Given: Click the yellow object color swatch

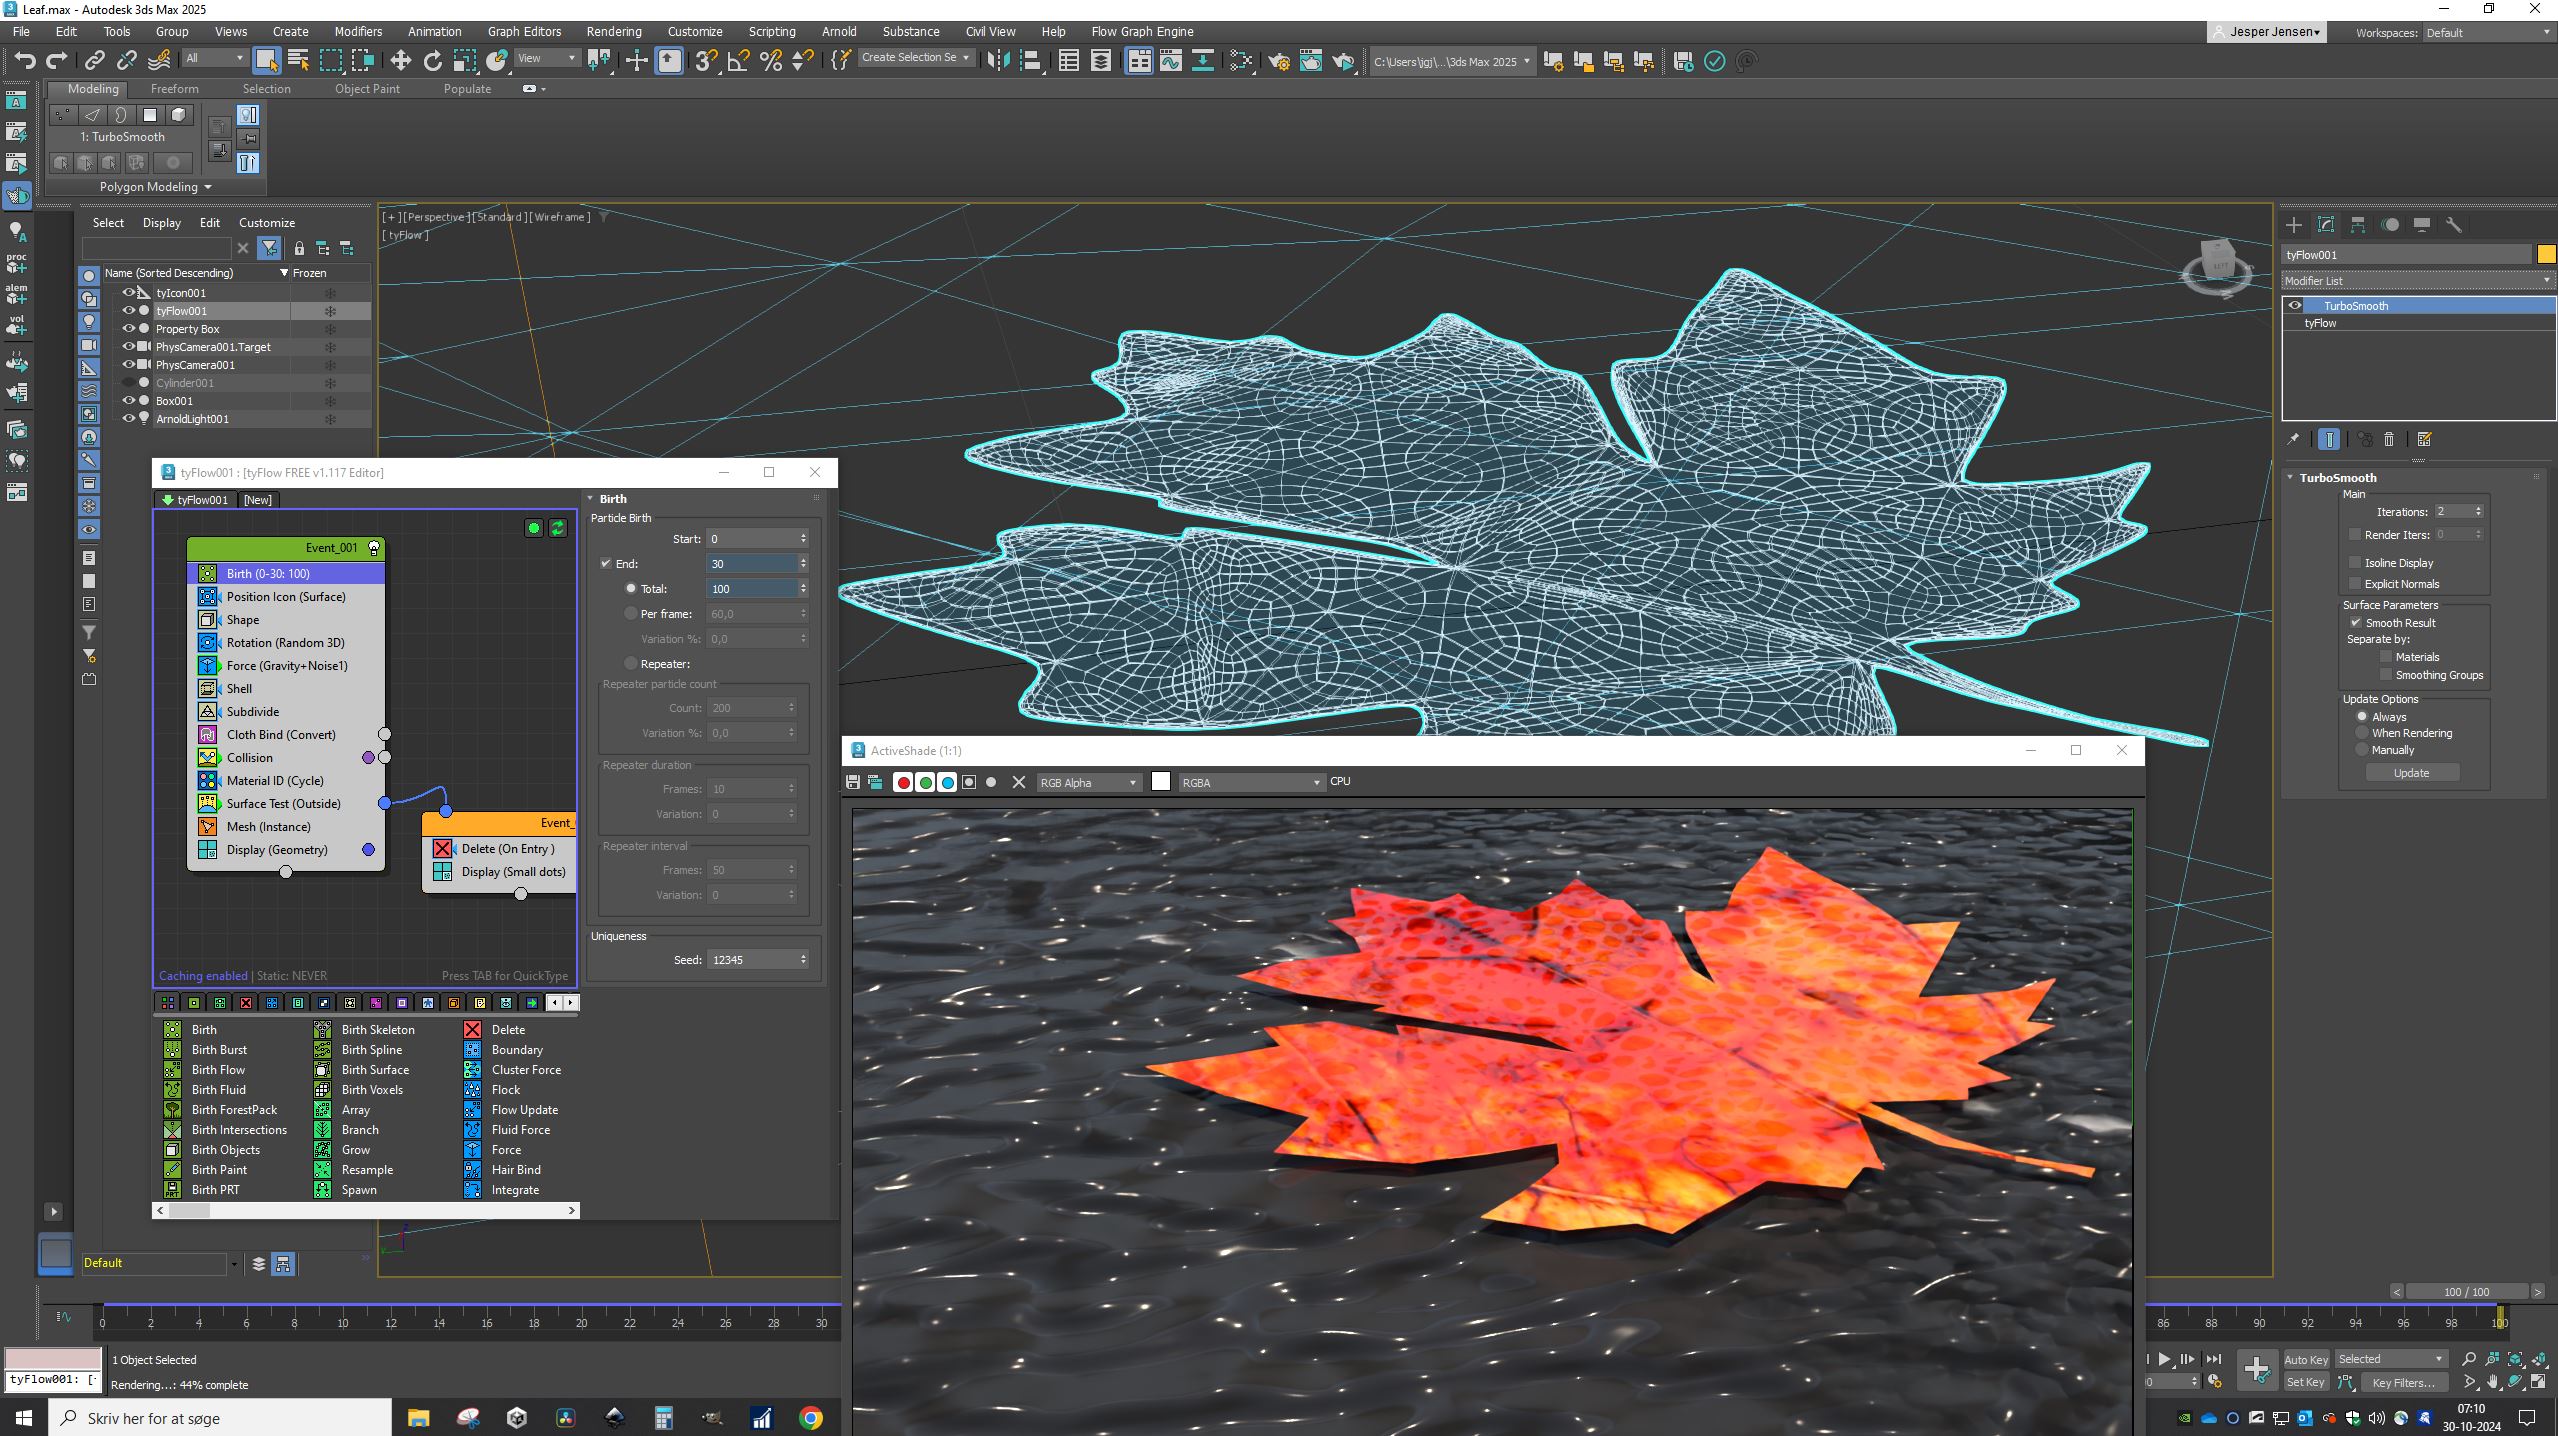Looking at the screenshot, I should point(2546,255).
